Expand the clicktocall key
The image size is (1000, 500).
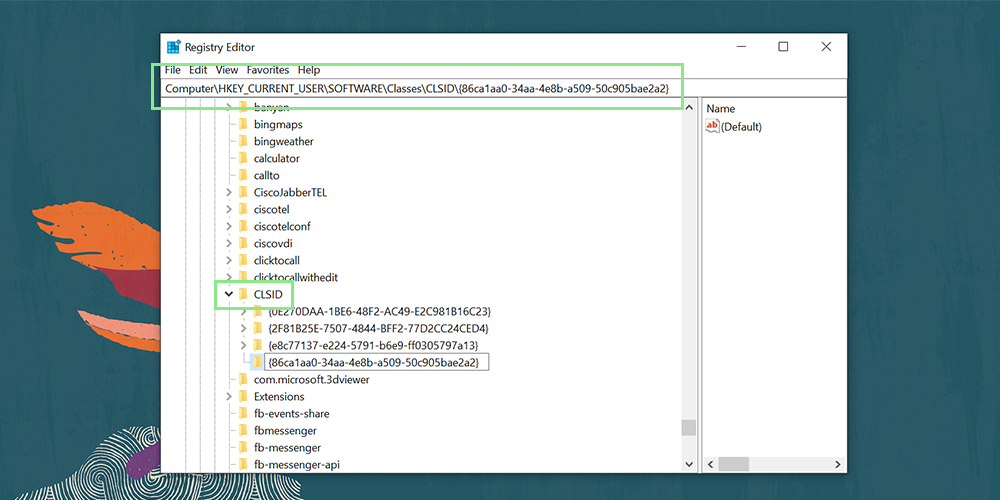pos(228,260)
